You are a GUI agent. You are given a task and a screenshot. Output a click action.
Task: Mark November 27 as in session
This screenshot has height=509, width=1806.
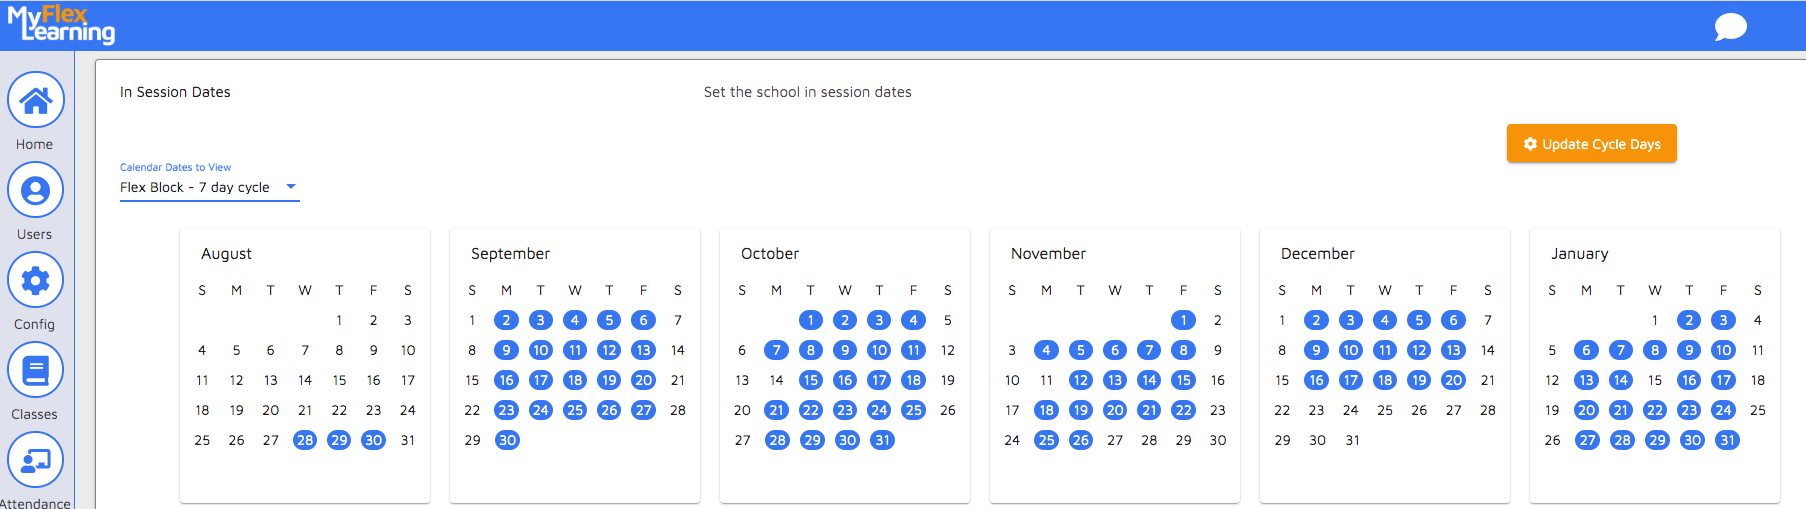1115,440
